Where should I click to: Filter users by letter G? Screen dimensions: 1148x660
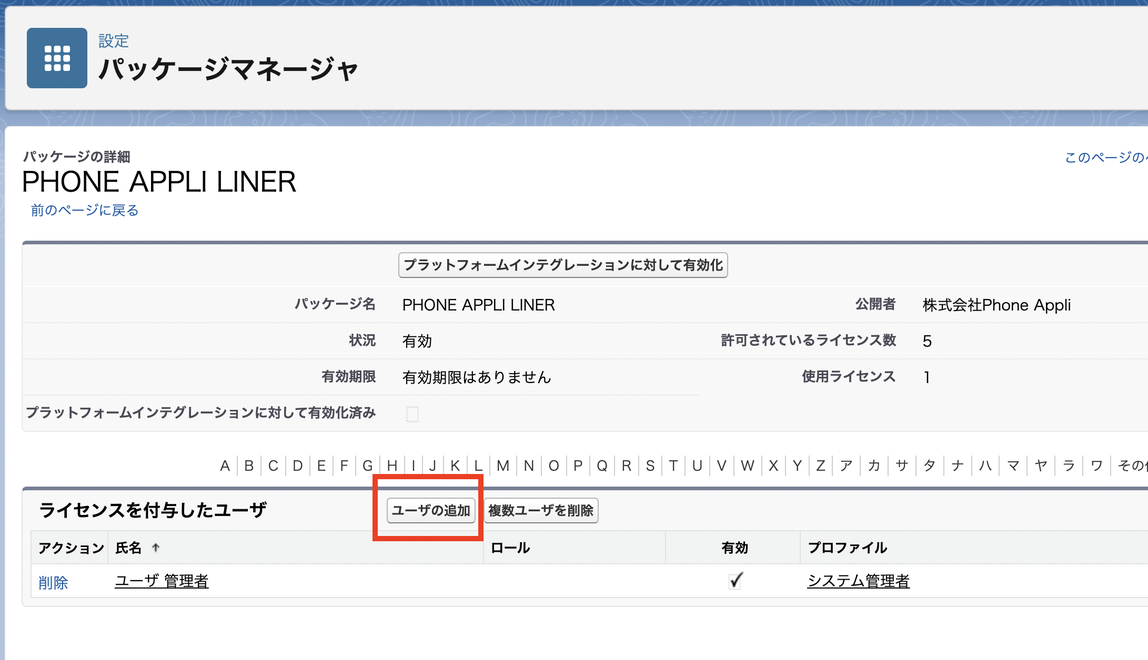368,466
